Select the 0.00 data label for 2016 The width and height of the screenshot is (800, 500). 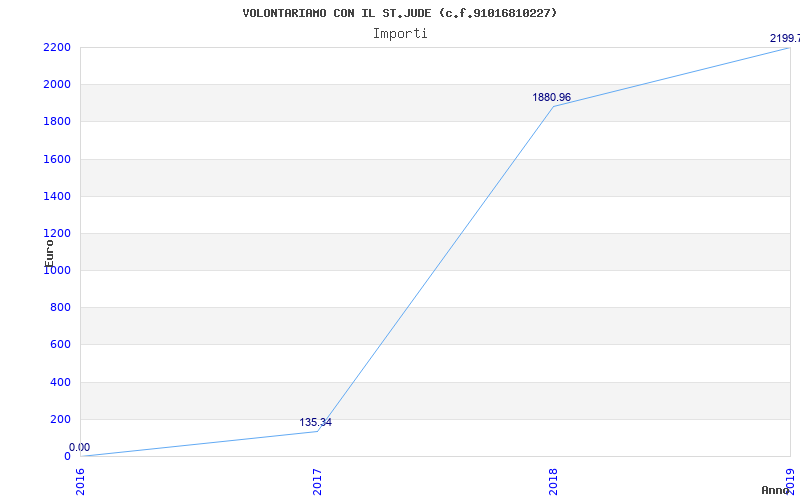(80, 447)
